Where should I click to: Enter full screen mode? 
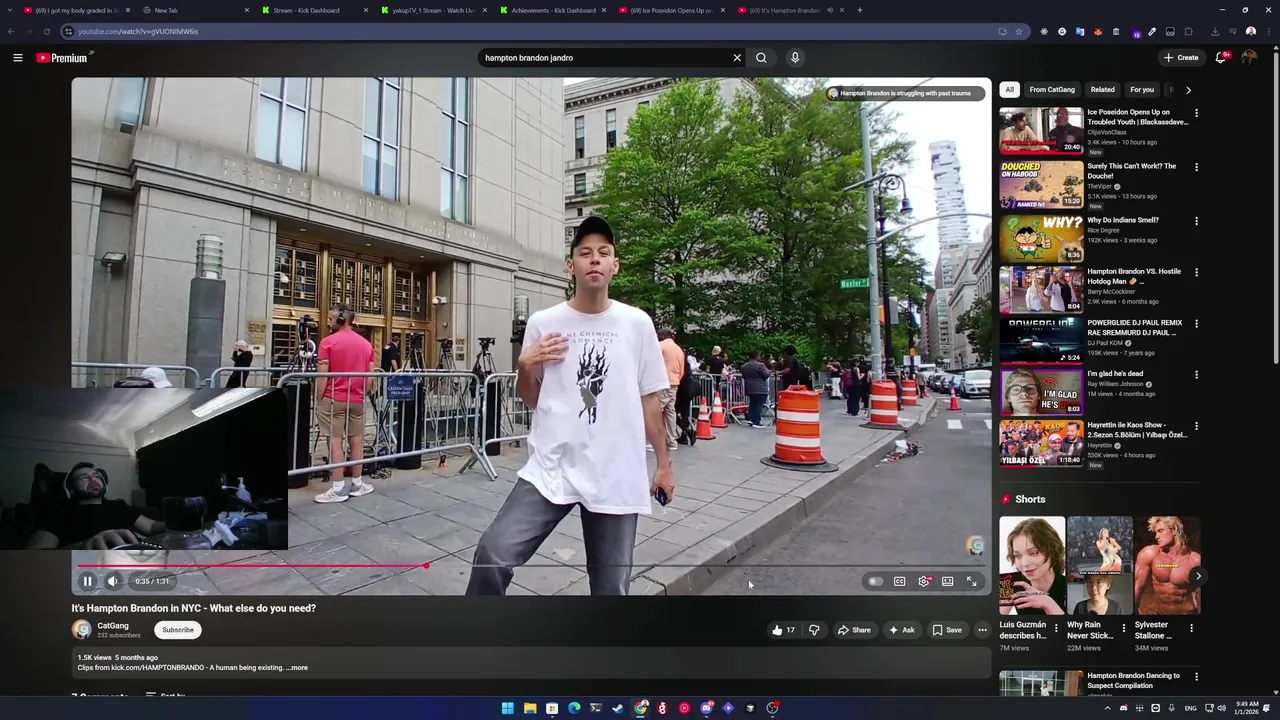pyautogui.click(x=971, y=581)
